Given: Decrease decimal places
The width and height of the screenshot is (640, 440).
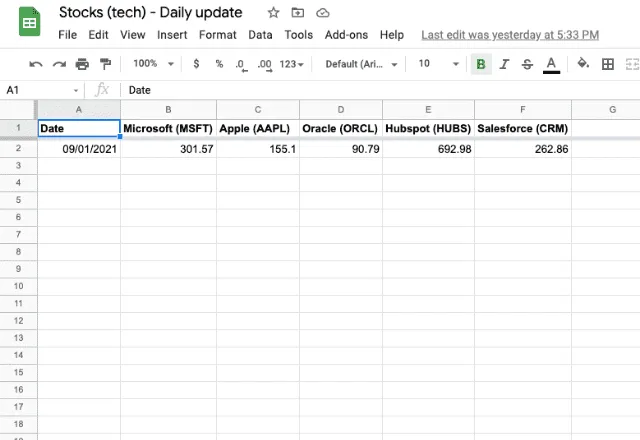Looking at the screenshot, I should click(241, 64).
